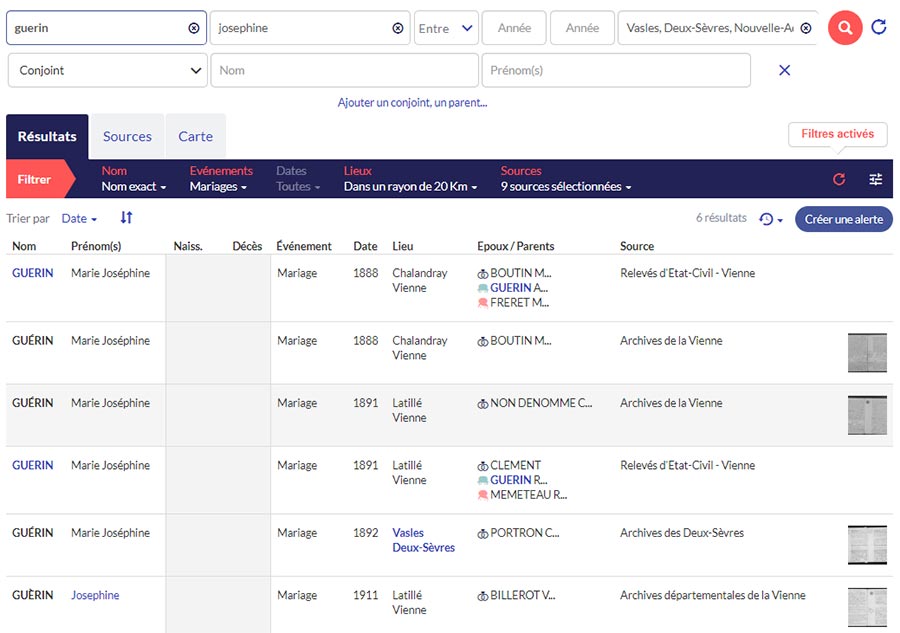
Task: Click the red search magnifier button
Action: pyautogui.click(x=845, y=28)
